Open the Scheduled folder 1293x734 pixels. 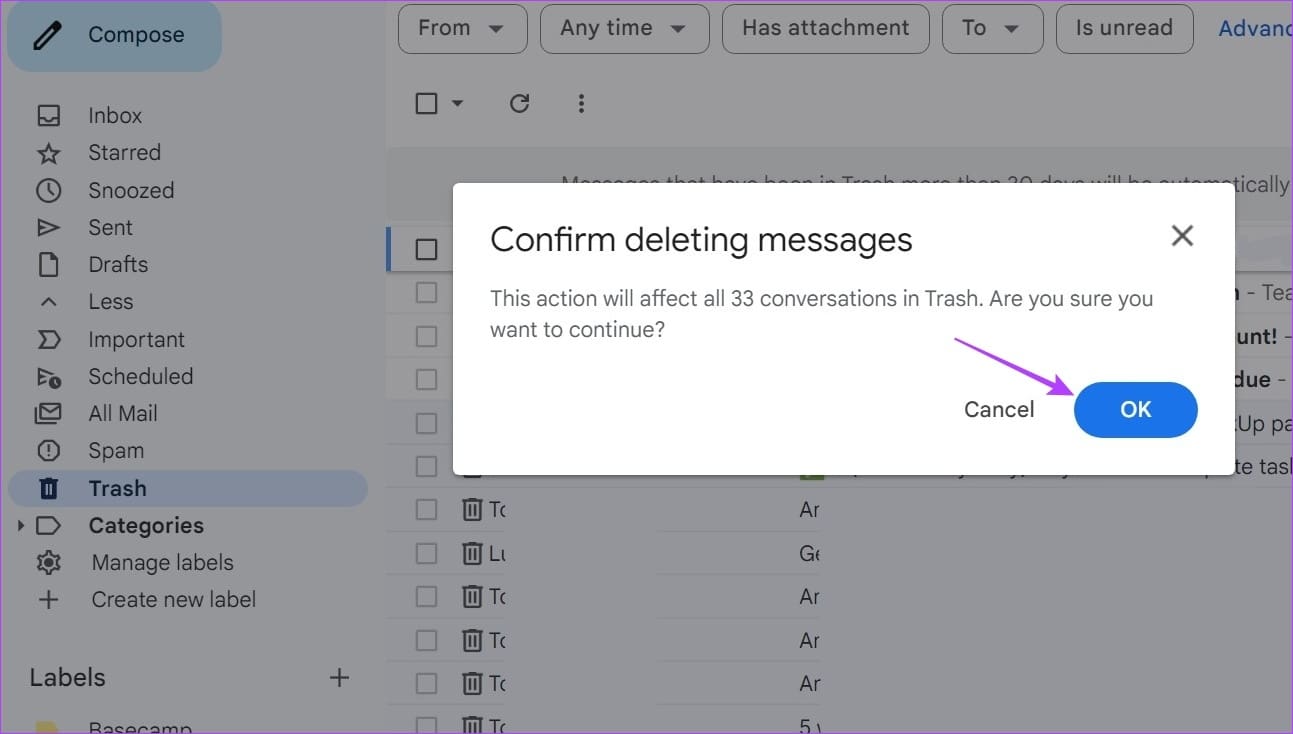tap(141, 376)
